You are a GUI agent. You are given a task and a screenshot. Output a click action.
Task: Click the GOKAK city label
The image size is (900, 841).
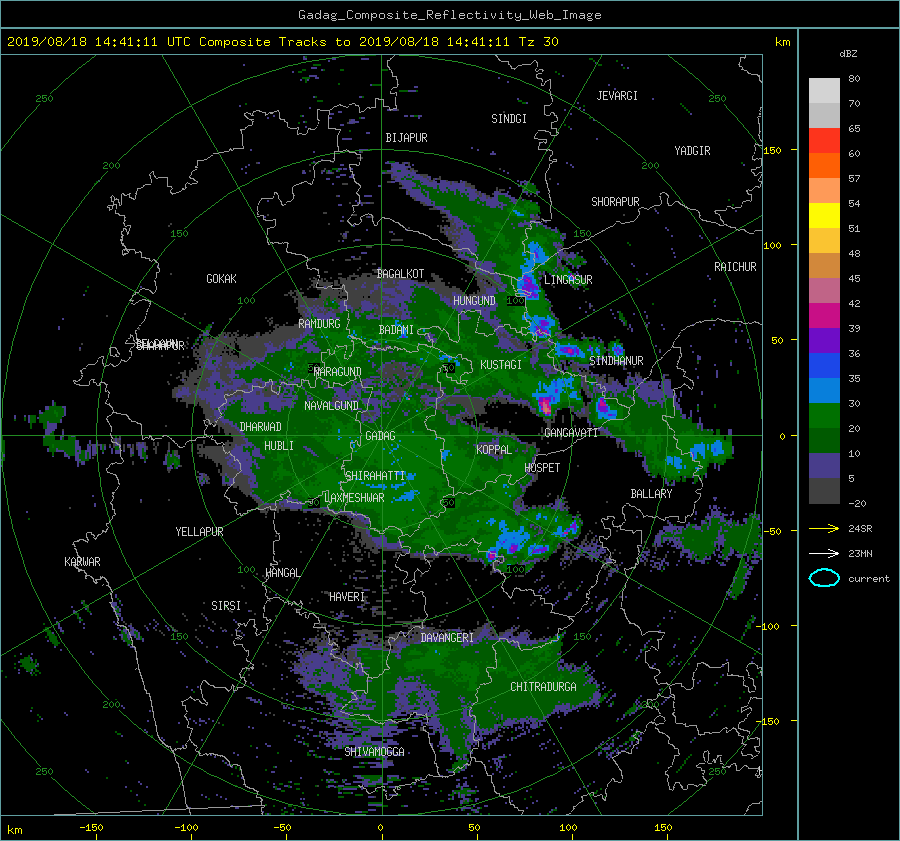point(222,279)
